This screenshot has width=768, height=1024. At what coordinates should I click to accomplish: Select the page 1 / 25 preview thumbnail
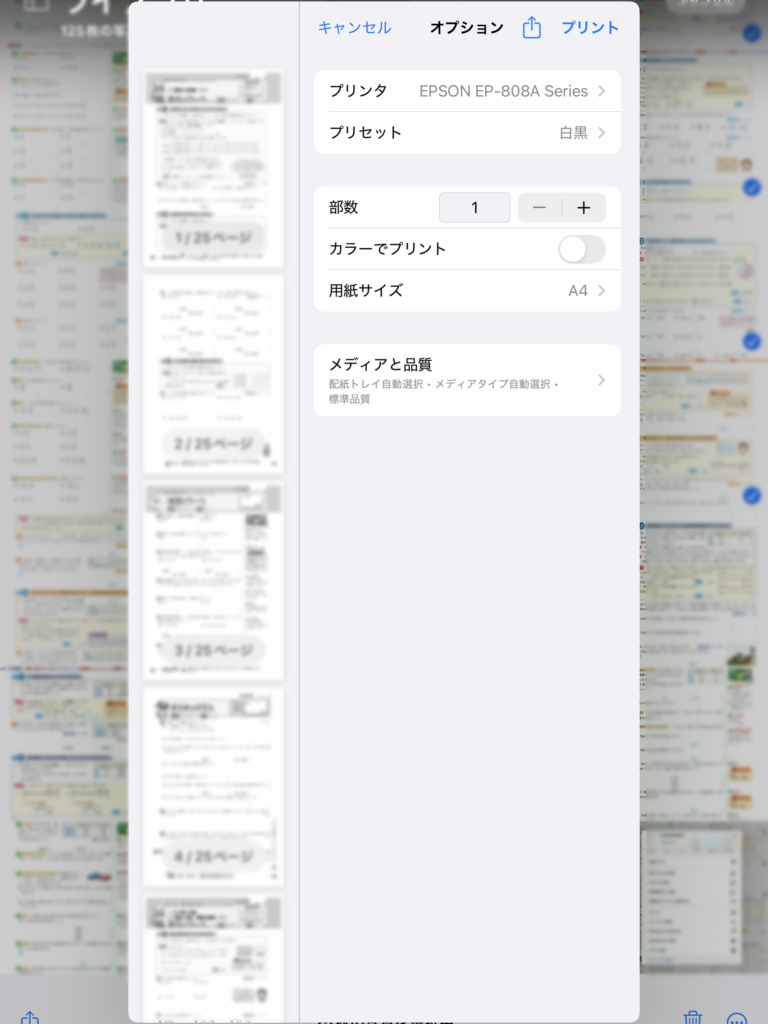point(213,168)
